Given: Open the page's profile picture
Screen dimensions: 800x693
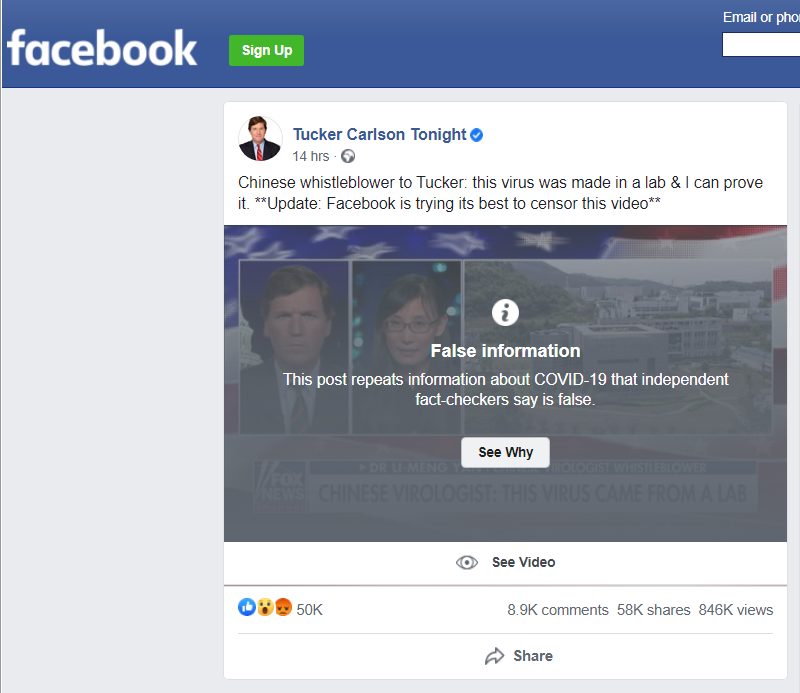Looking at the screenshot, I should click(260, 138).
